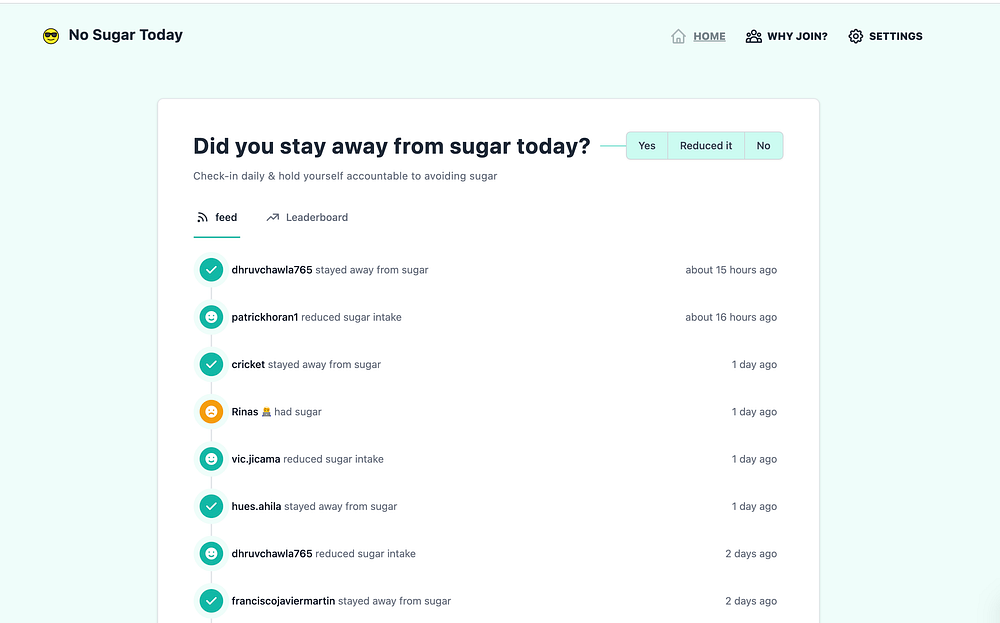
Task: Click the smiley icon beside patrickhoran1's entry
Action: 211,317
